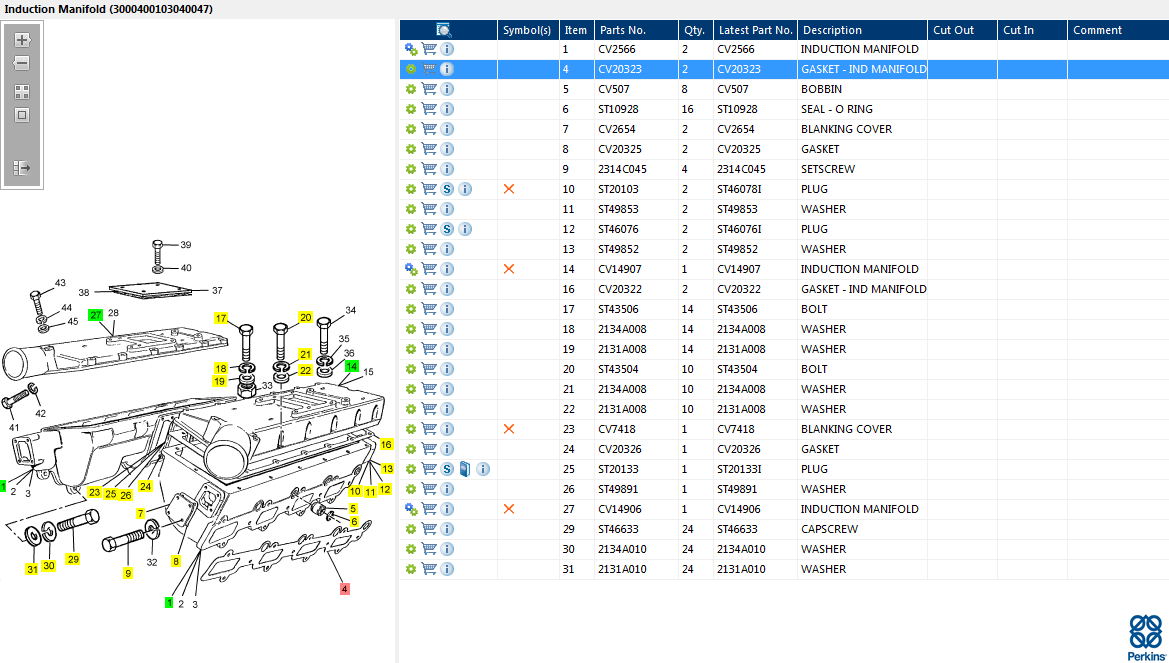Open the book icon for item 25 PLUG
Image resolution: width=1169 pixels, height=663 pixels.
465,469
